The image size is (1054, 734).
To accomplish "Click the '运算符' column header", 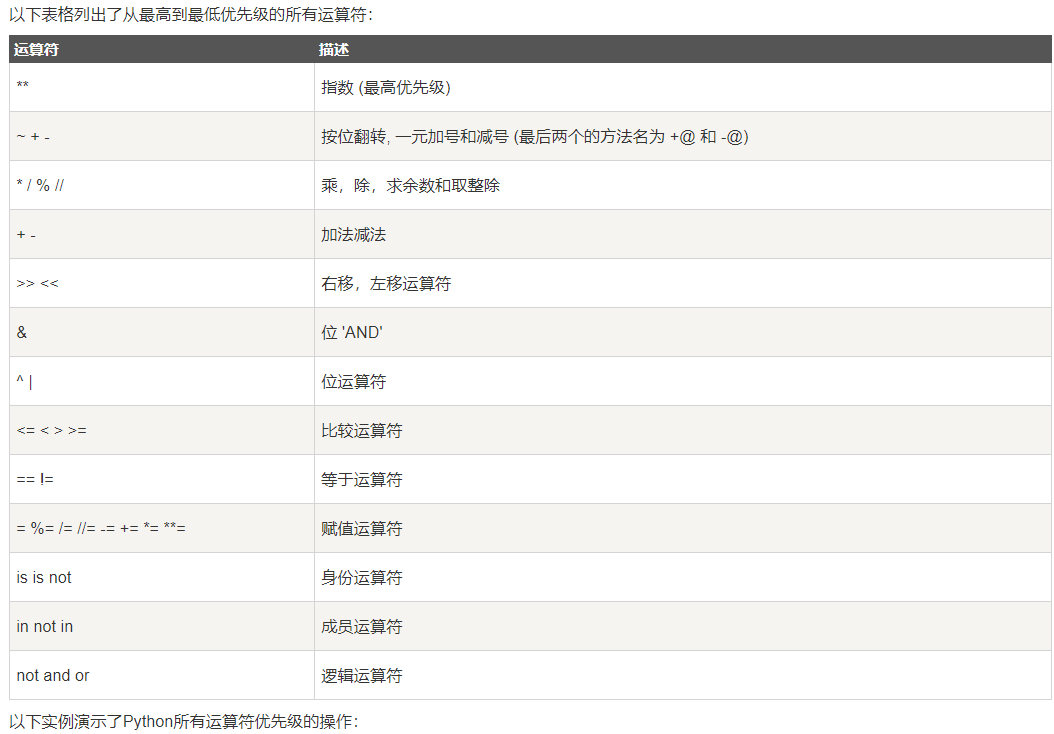I will pyautogui.click(x=162, y=49).
